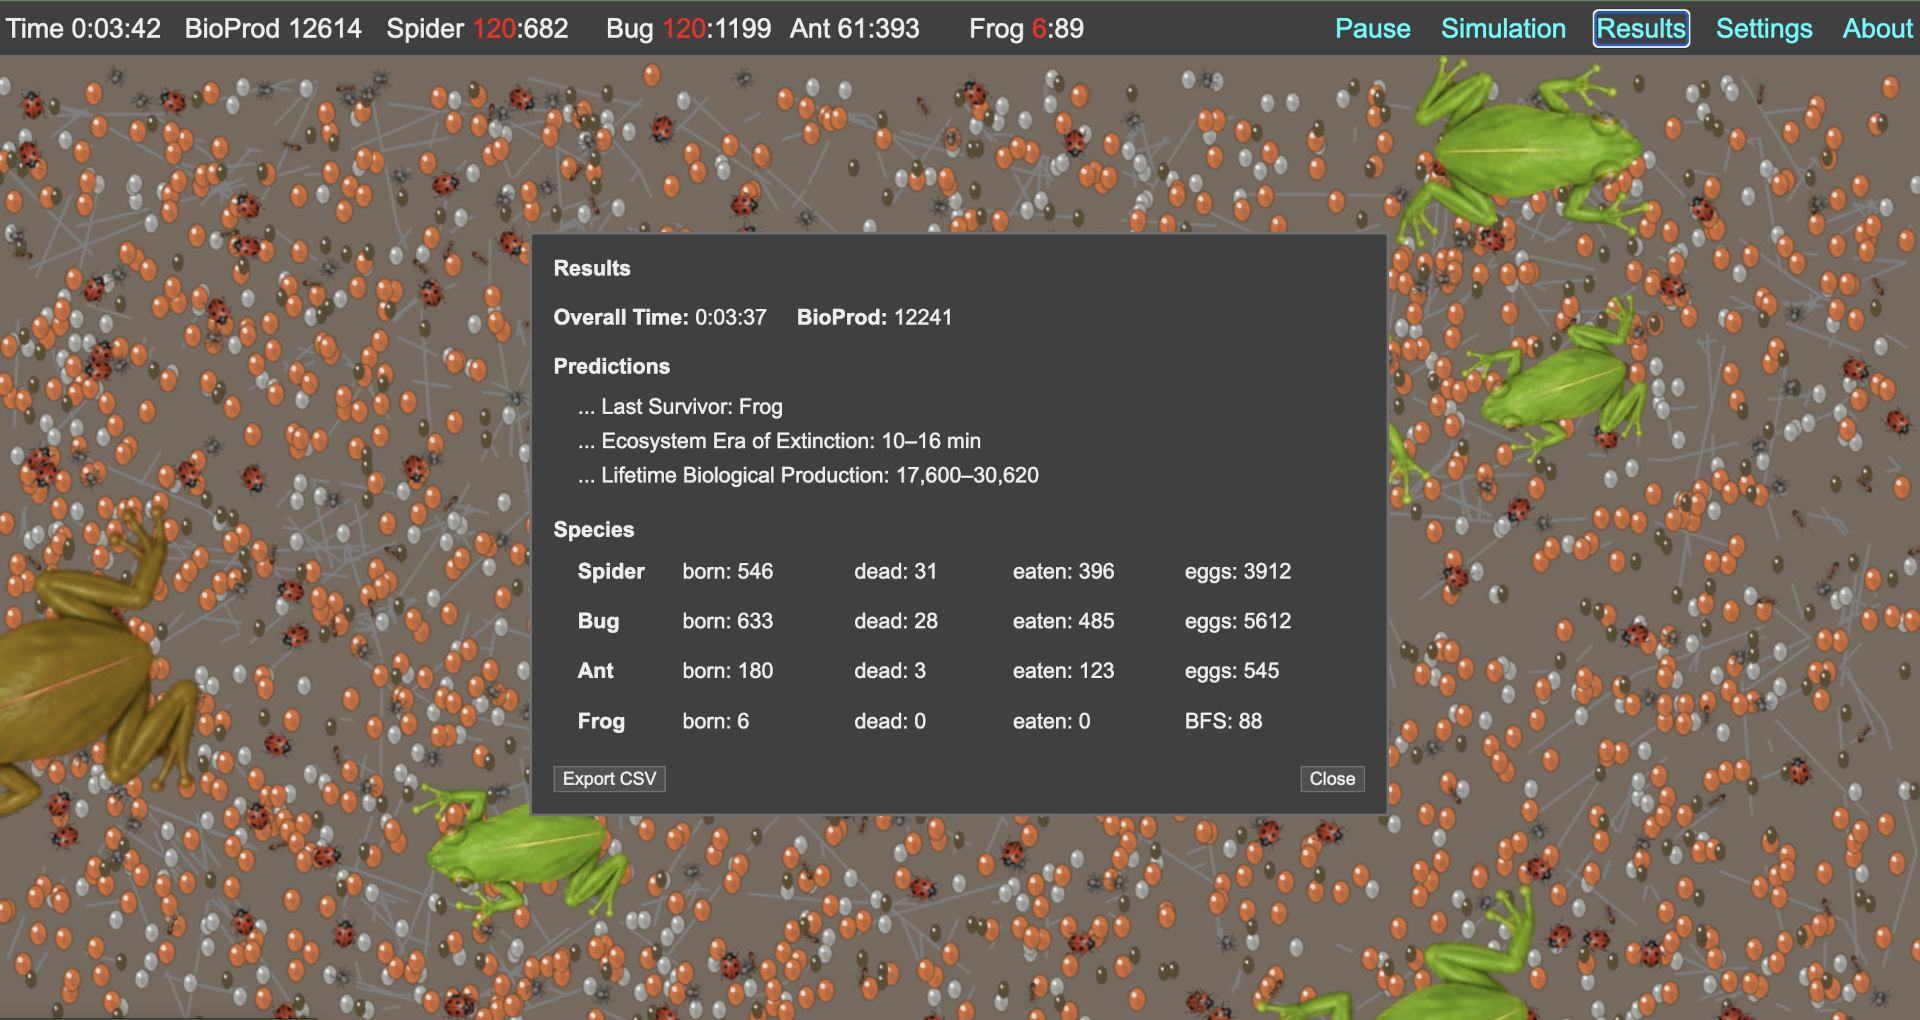Select Frog eaten: 0 value
Screen dimensions: 1920x1020
pyautogui.click(x=1051, y=722)
